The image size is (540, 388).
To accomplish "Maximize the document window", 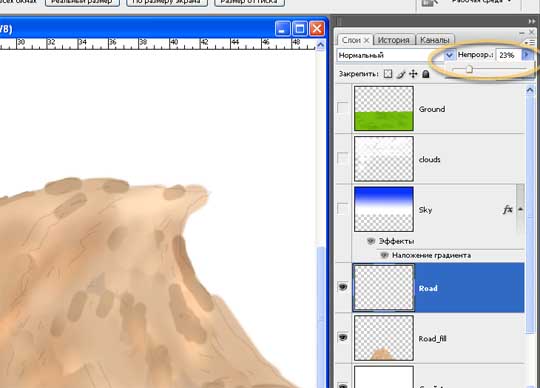I will point(300,29).
